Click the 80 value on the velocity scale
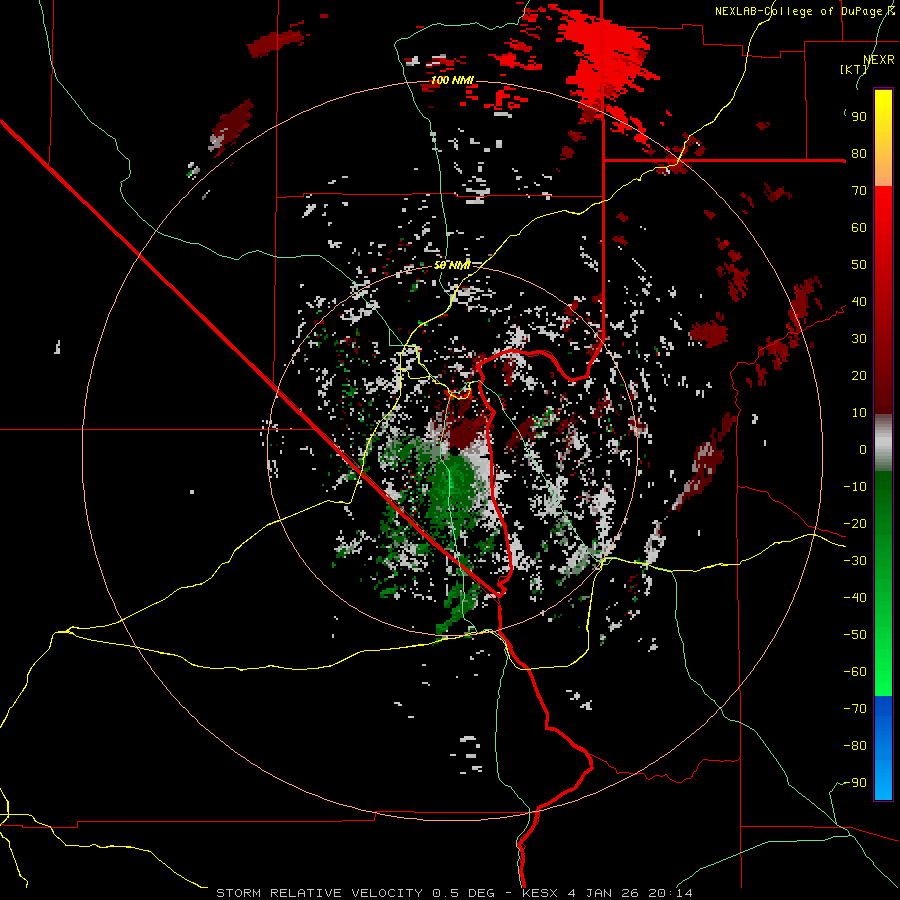This screenshot has width=900, height=900. click(859, 154)
